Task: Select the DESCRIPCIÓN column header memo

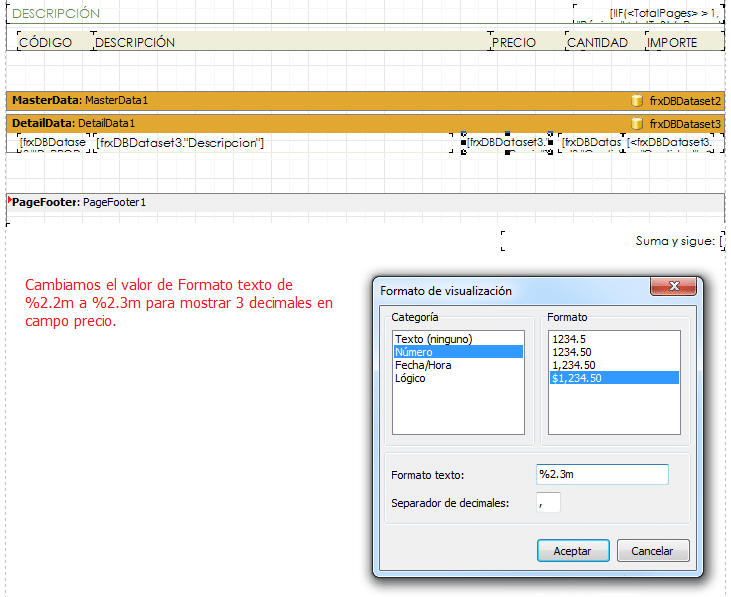Action: pyautogui.click(x=292, y=41)
